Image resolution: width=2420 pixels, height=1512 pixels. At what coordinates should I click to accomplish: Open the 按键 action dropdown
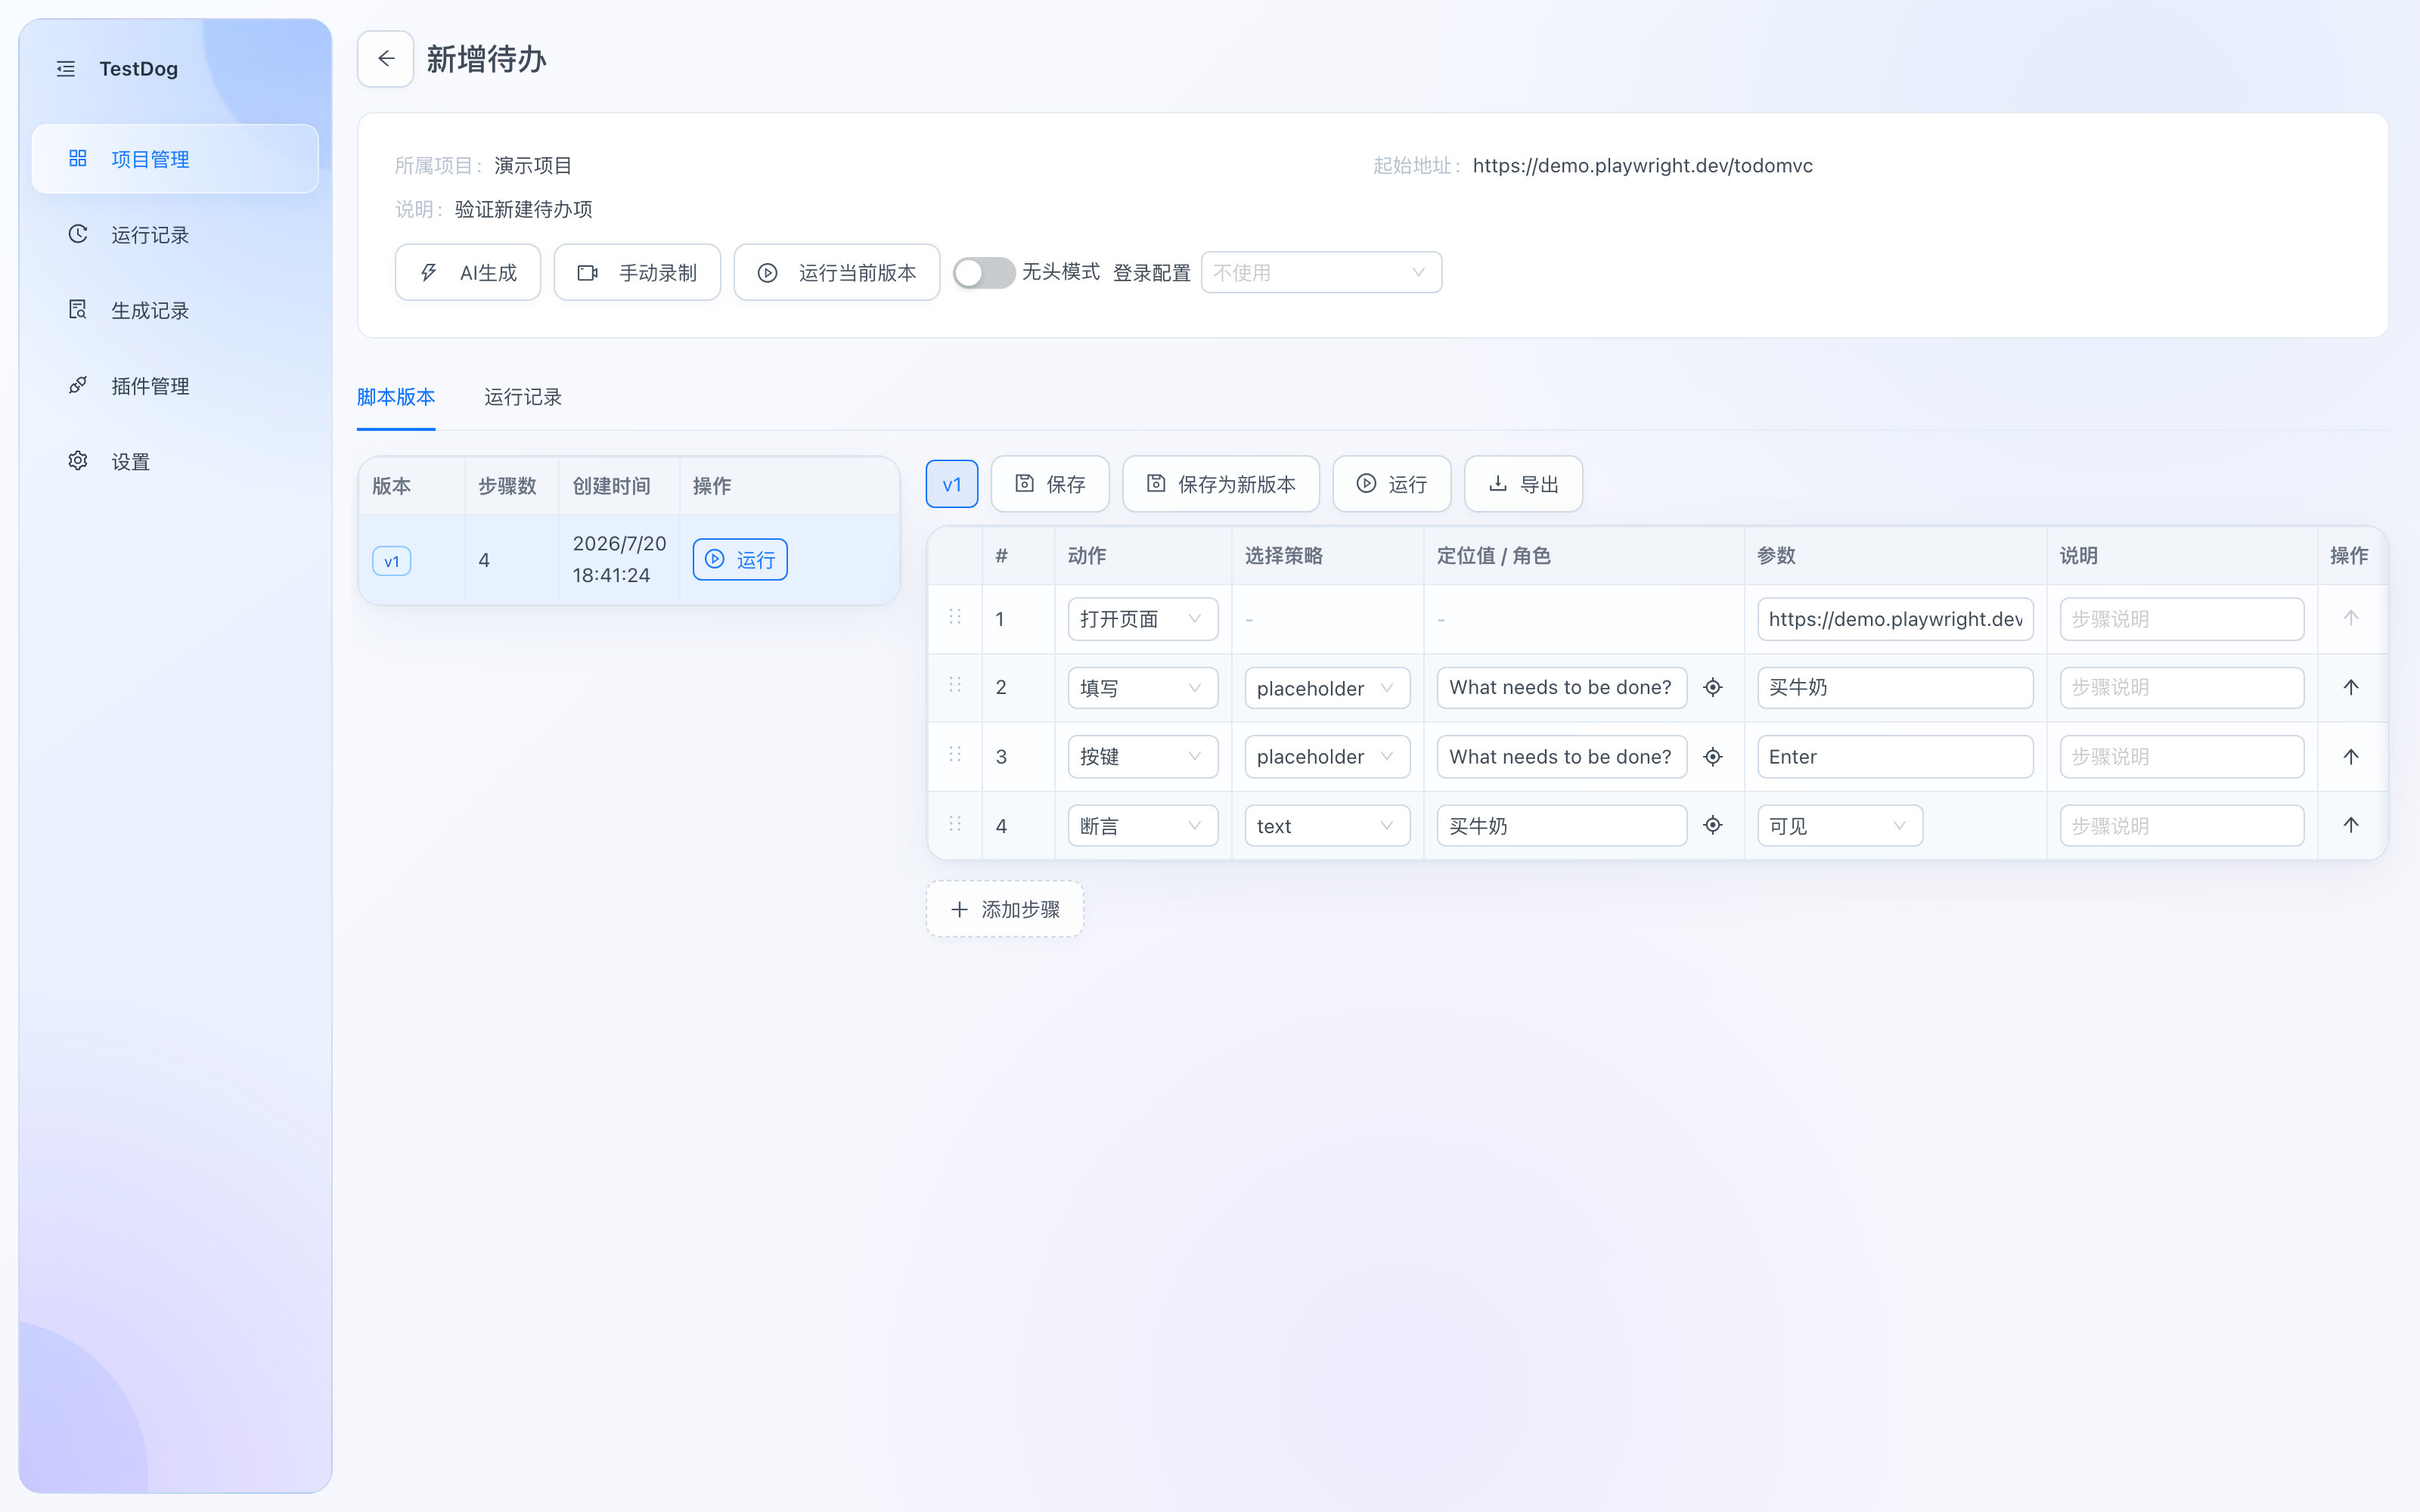tap(1143, 757)
